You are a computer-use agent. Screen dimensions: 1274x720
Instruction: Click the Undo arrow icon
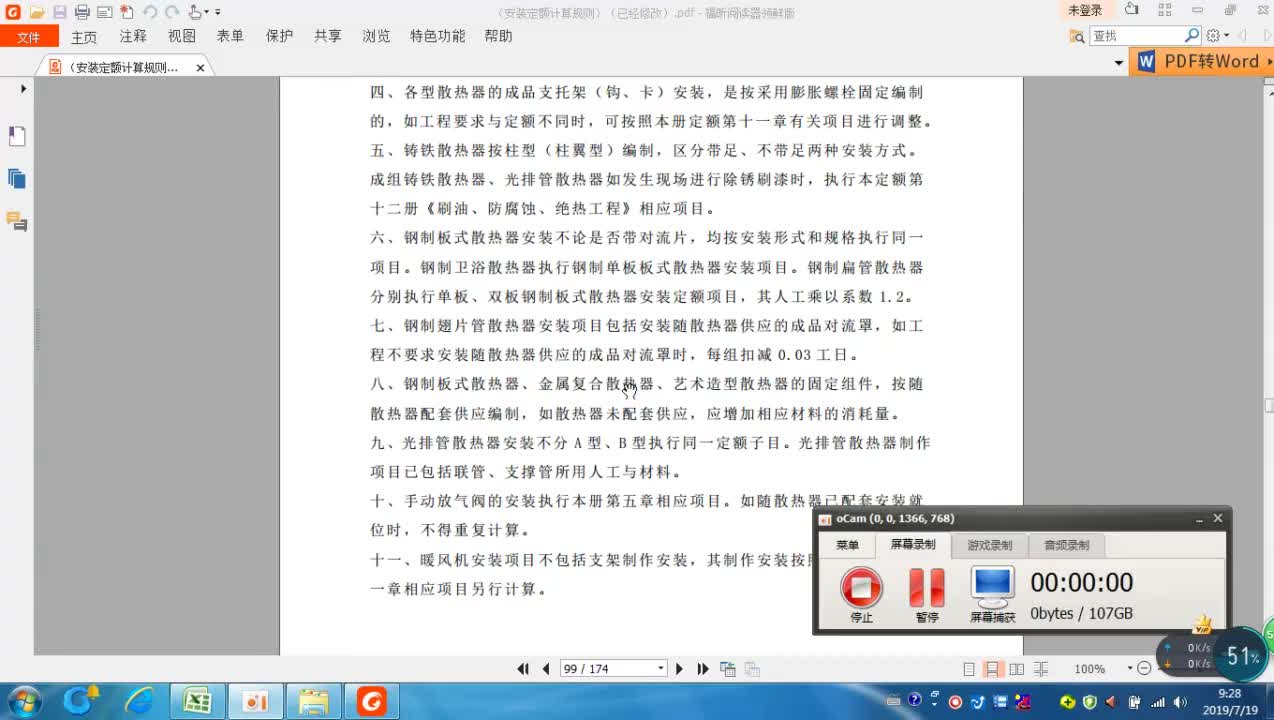pos(150,12)
